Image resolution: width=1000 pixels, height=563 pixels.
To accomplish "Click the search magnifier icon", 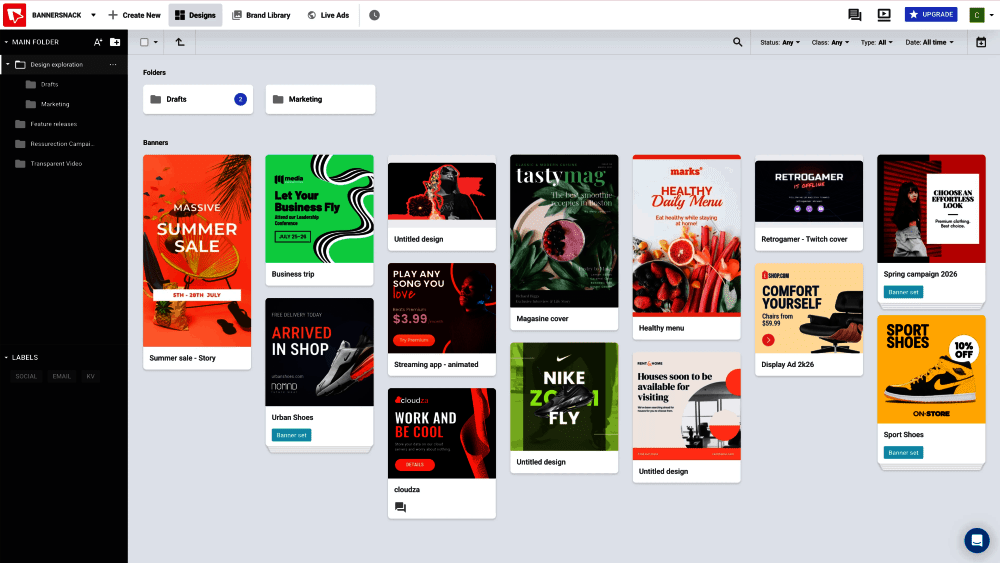I will [x=737, y=42].
